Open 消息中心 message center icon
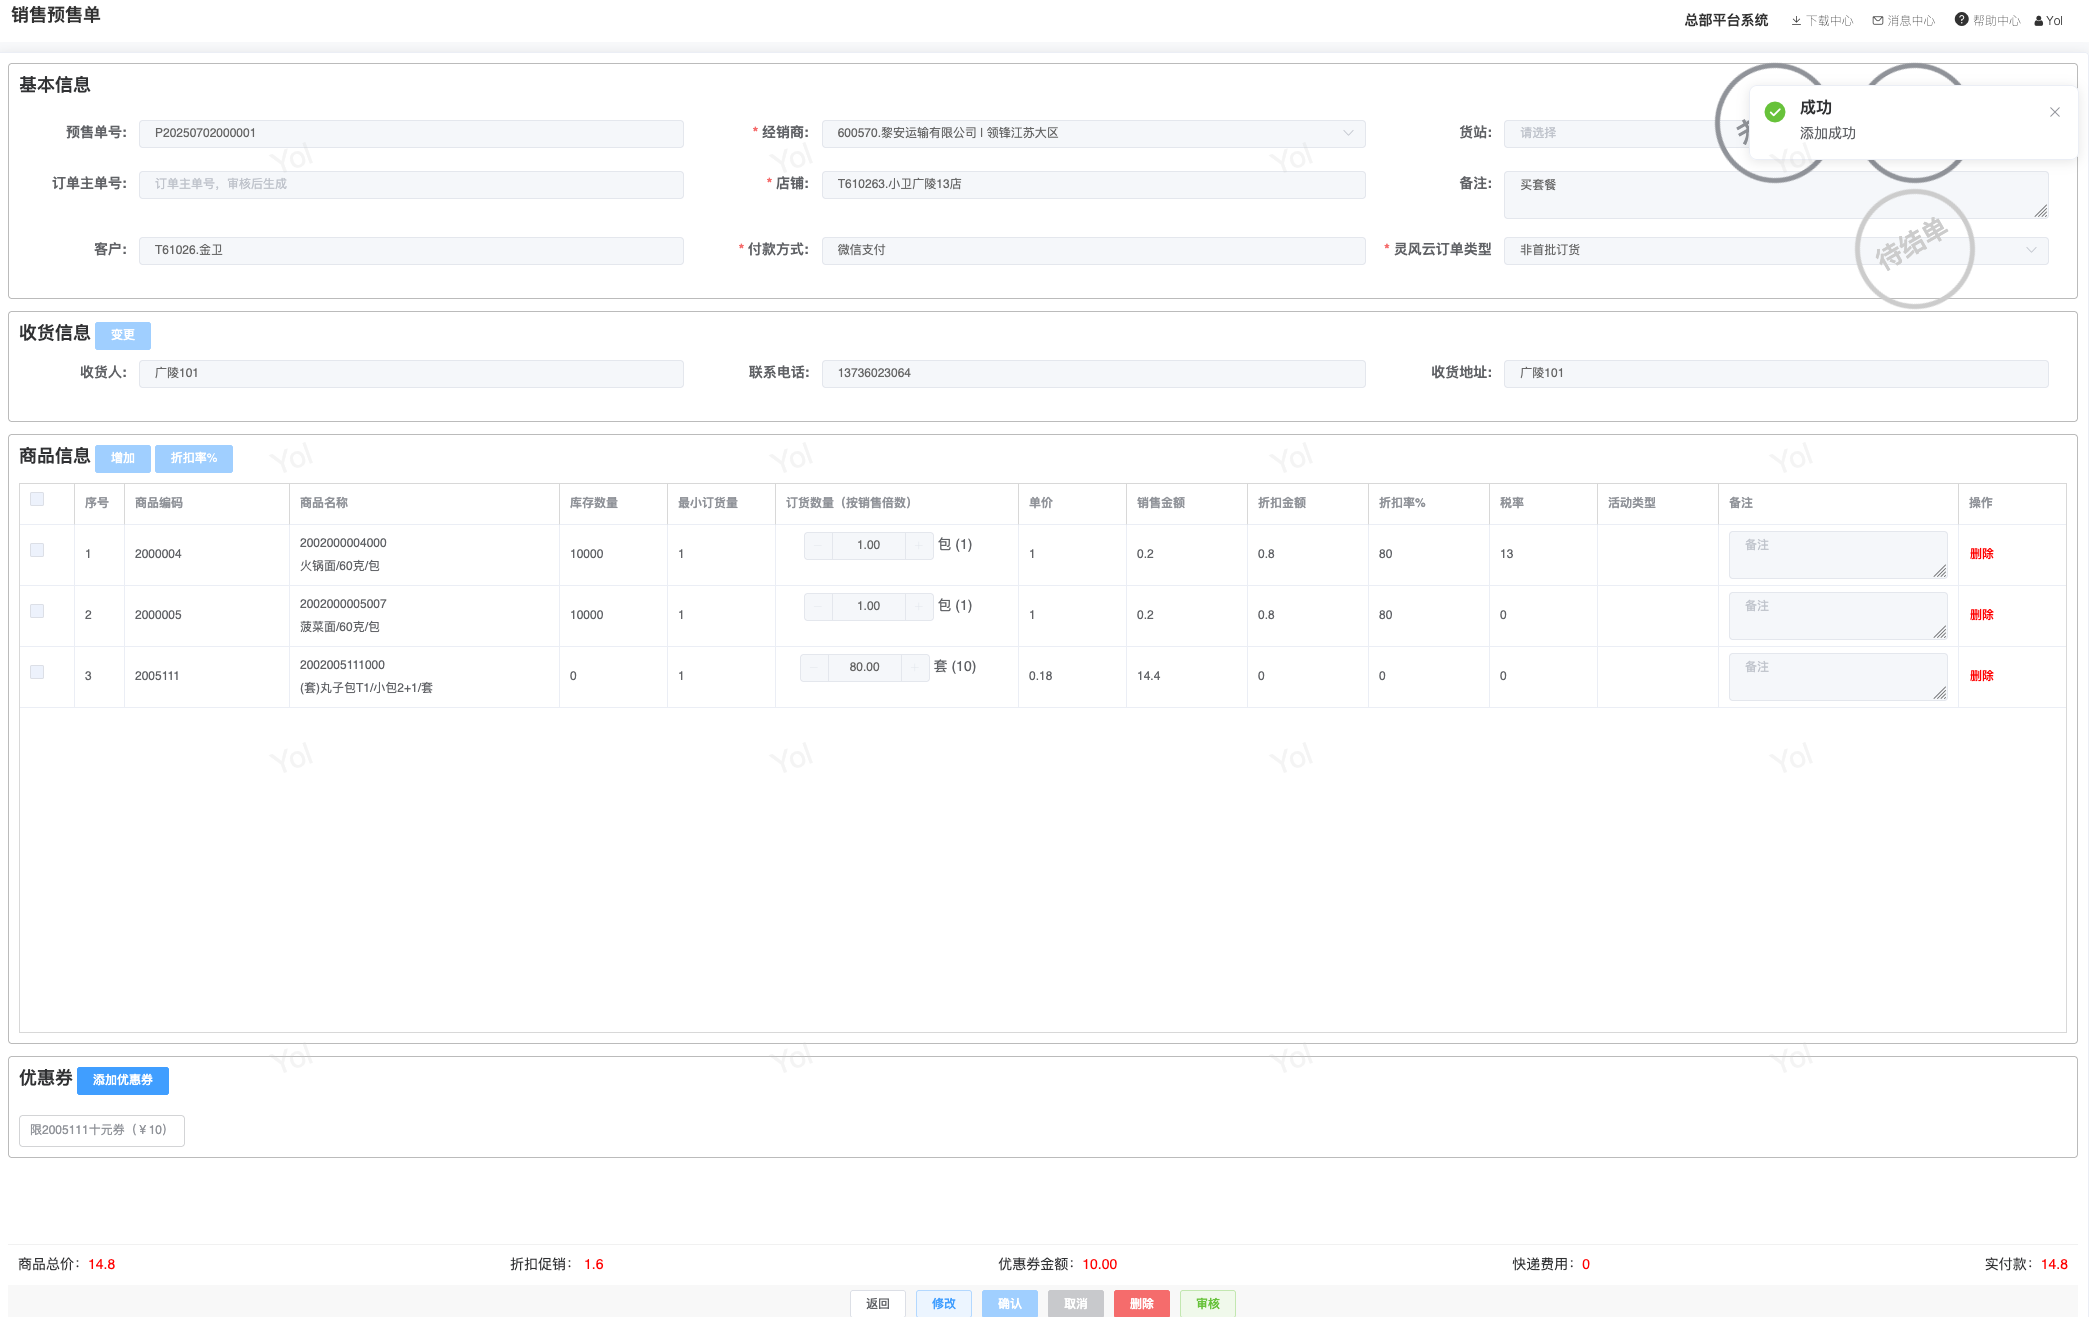2089x1317 pixels. point(1877,20)
